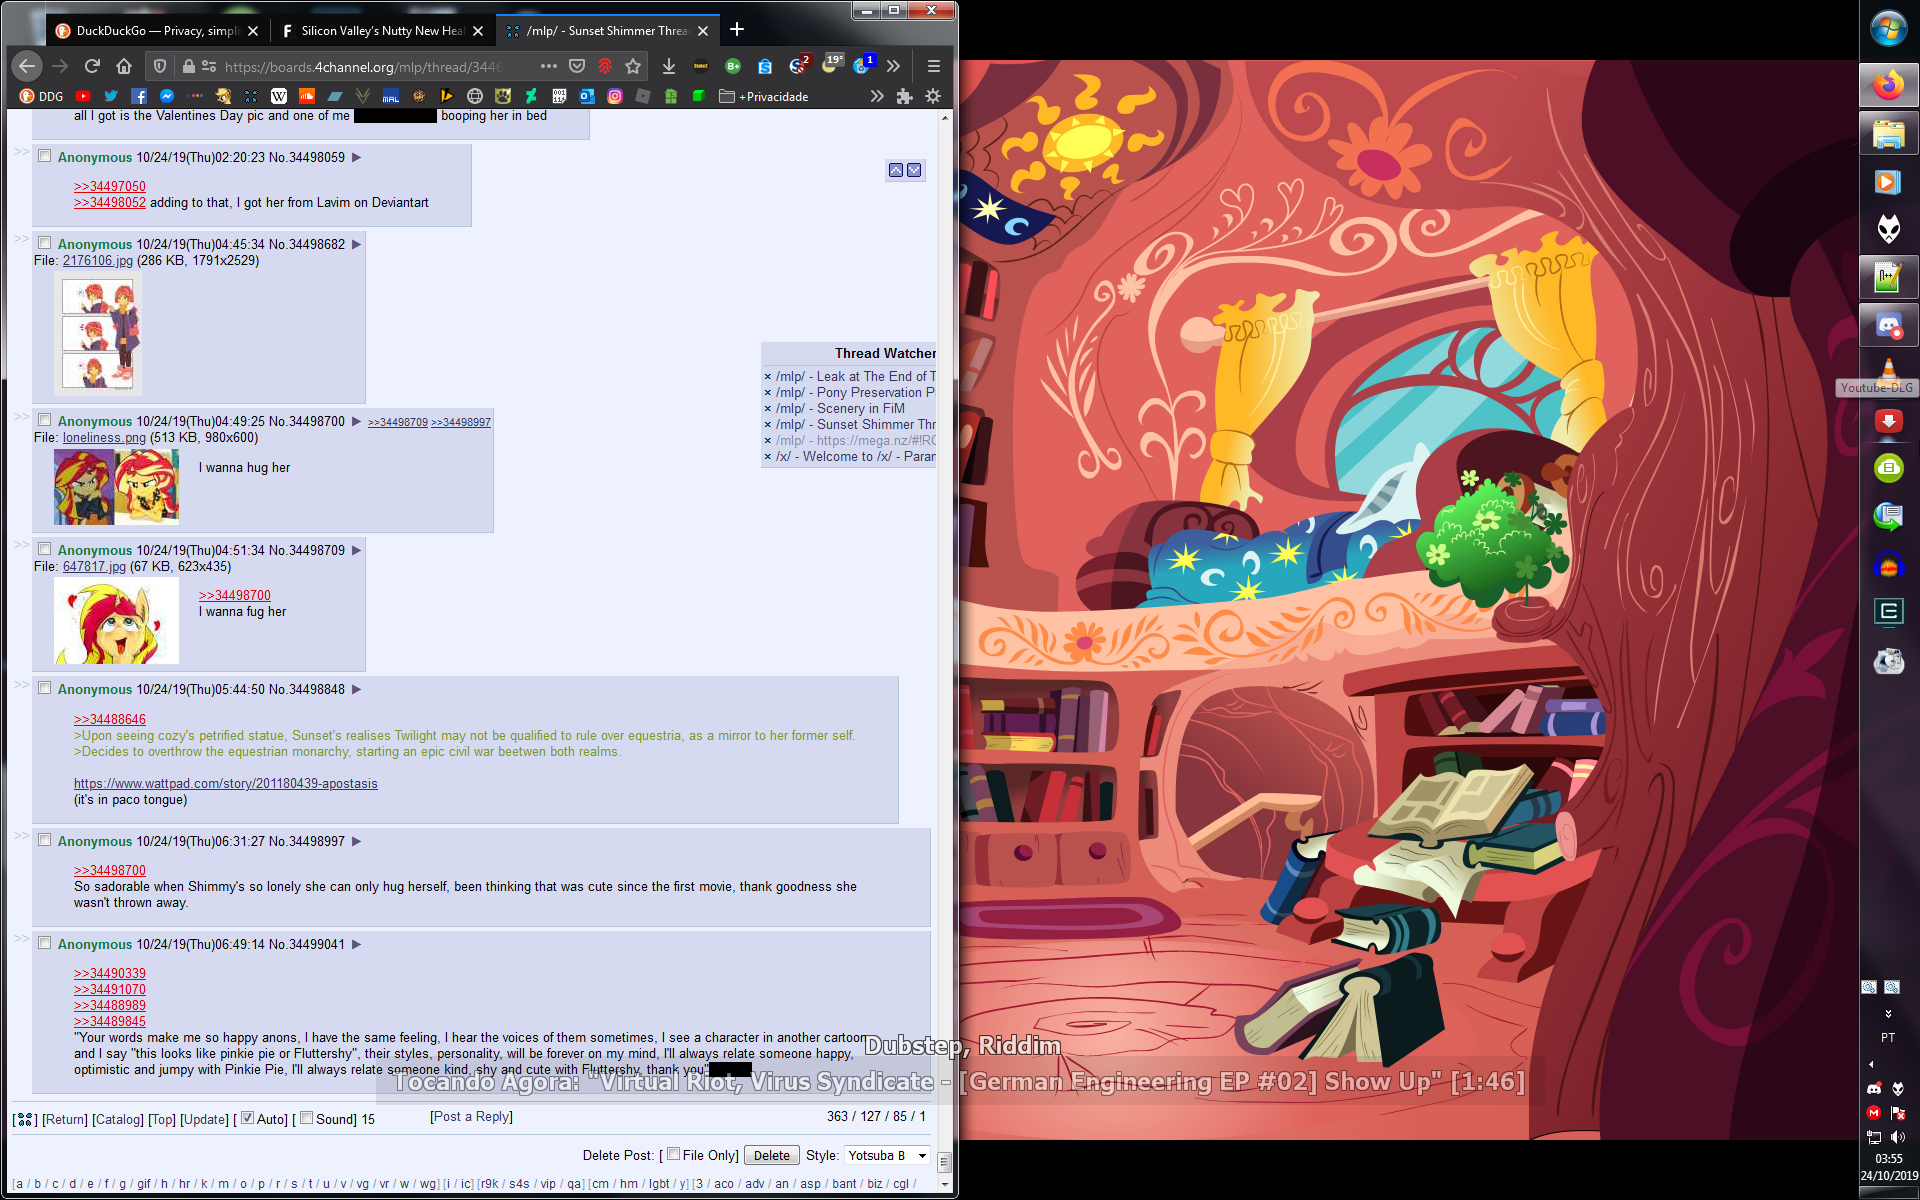Open Windows Explorer in taskbar
This screenshot has width=1920, height=1200.
1888,133
